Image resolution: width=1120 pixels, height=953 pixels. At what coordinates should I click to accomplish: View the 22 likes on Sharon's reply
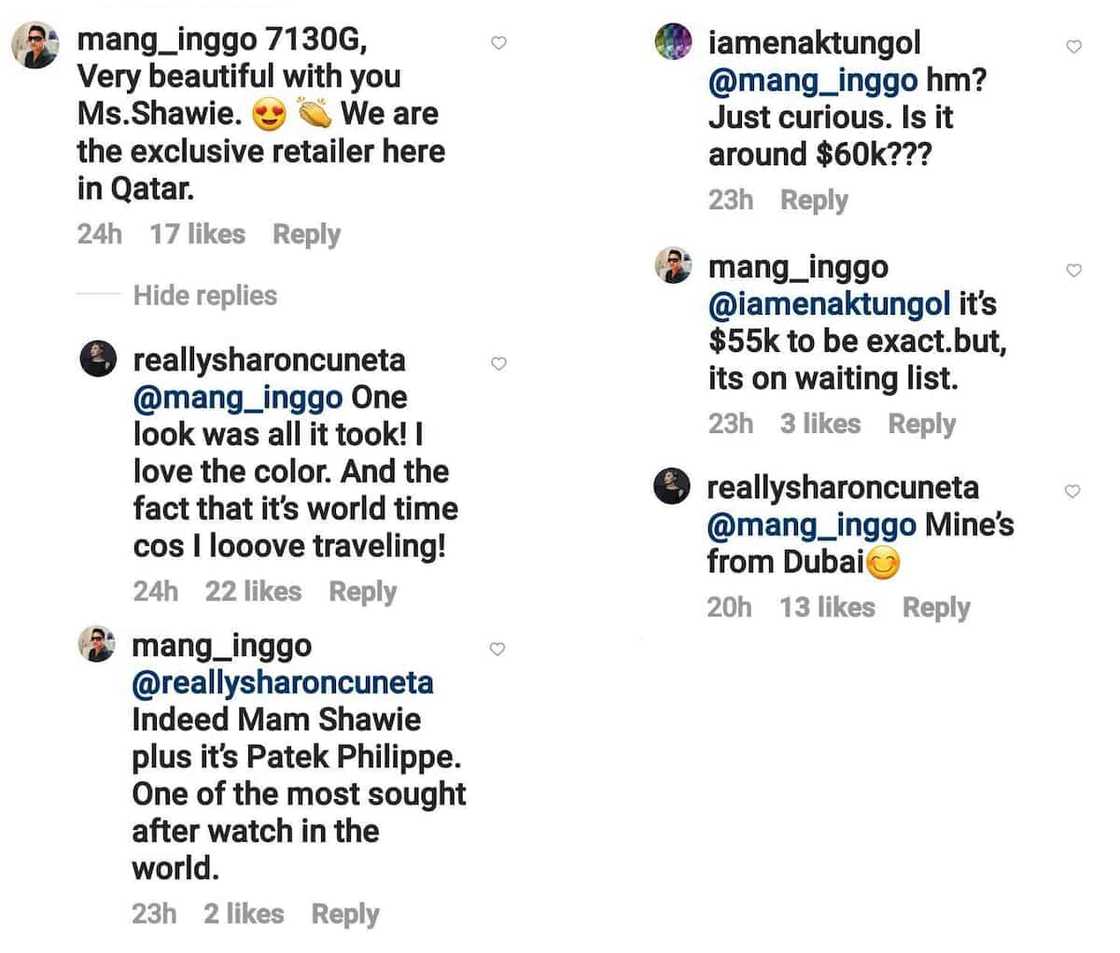(253, 592)
